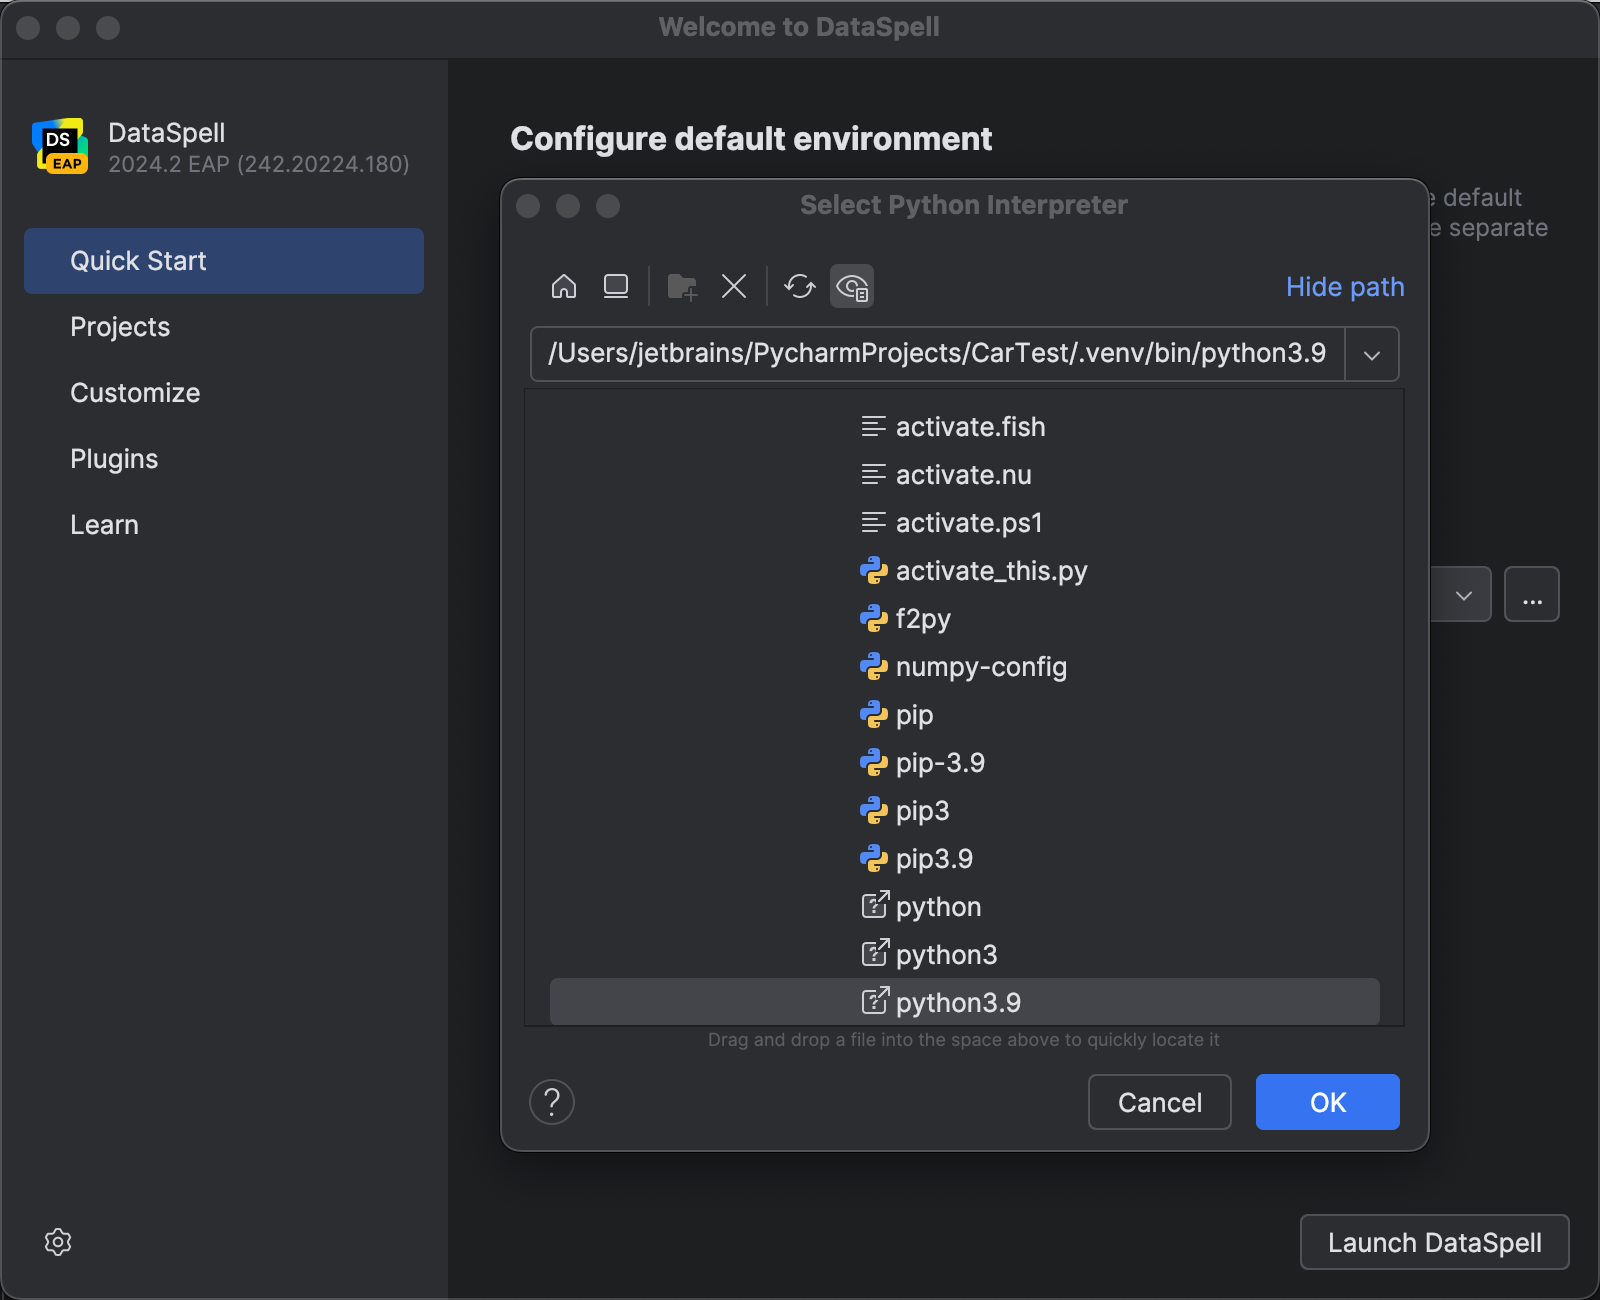The width and height of the screenshot is (1600, 1300).
Task: Expand the path history dropdown
Action: click(x=1372, y=354)
